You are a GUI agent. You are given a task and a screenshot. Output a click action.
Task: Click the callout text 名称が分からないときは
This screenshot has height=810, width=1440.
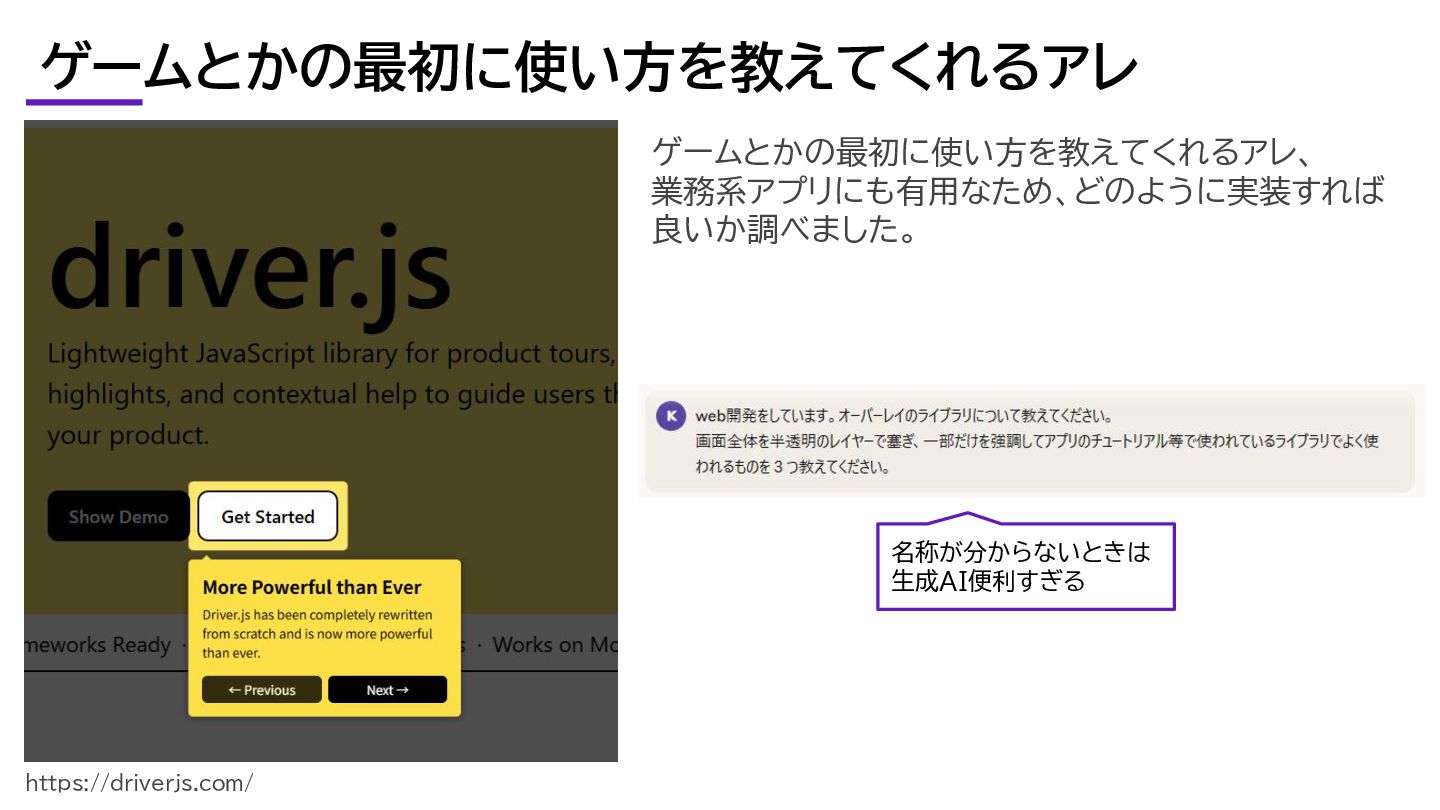(x=1020, y=551)
